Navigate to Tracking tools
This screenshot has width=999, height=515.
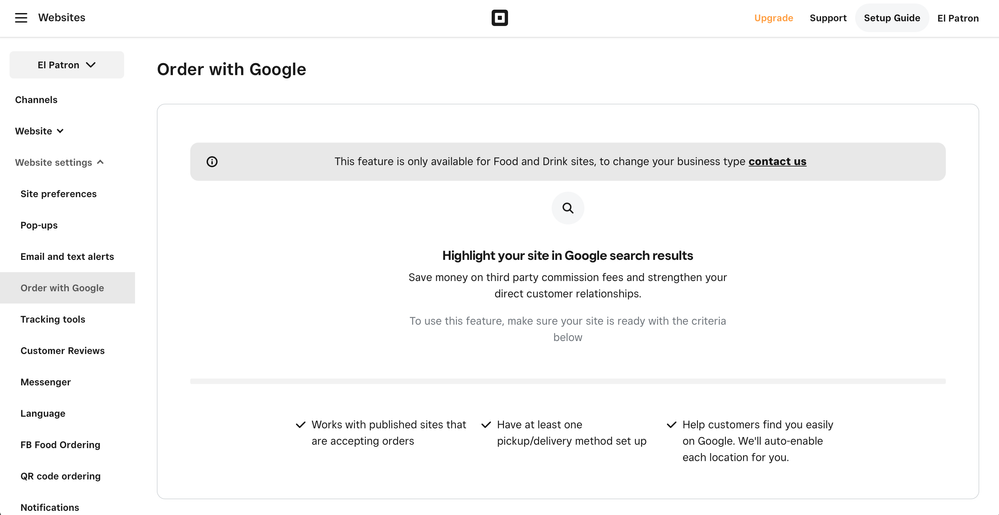click(53, 320)
